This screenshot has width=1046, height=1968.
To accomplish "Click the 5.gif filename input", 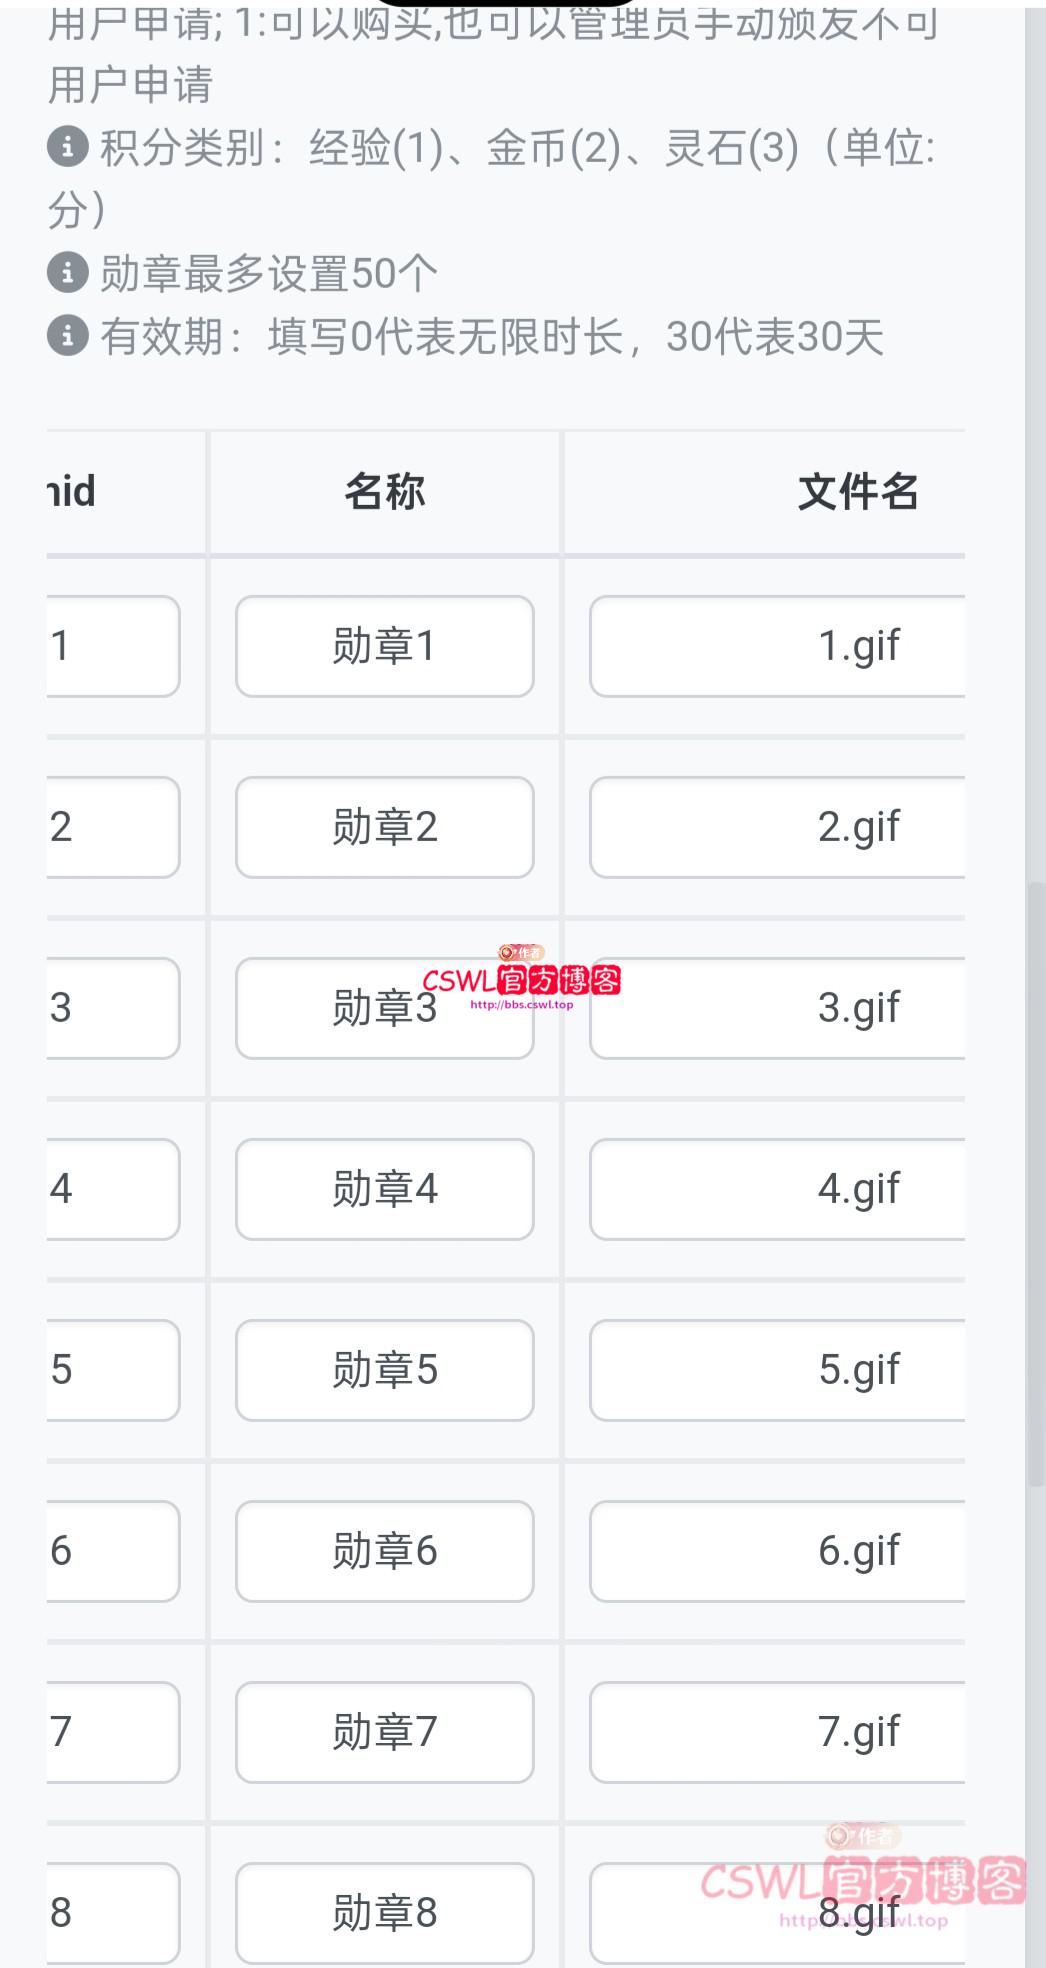I will pos(778,1370).
